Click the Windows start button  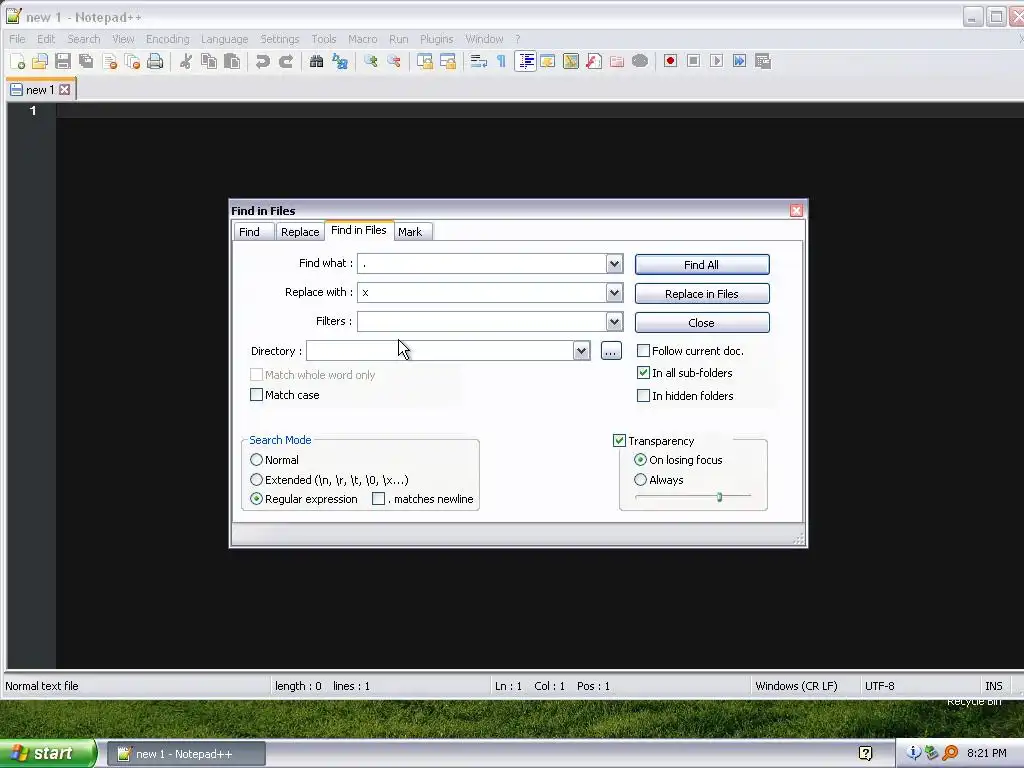[48, 754]
